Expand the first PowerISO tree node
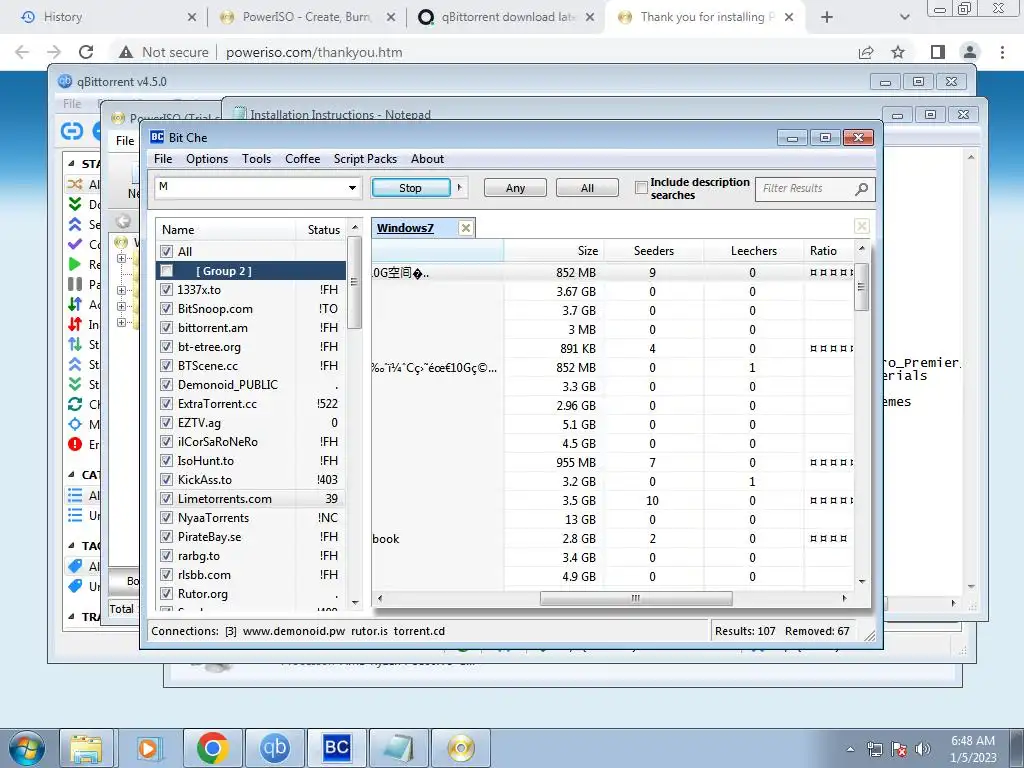1024x768 pixels. click(121, 259)
